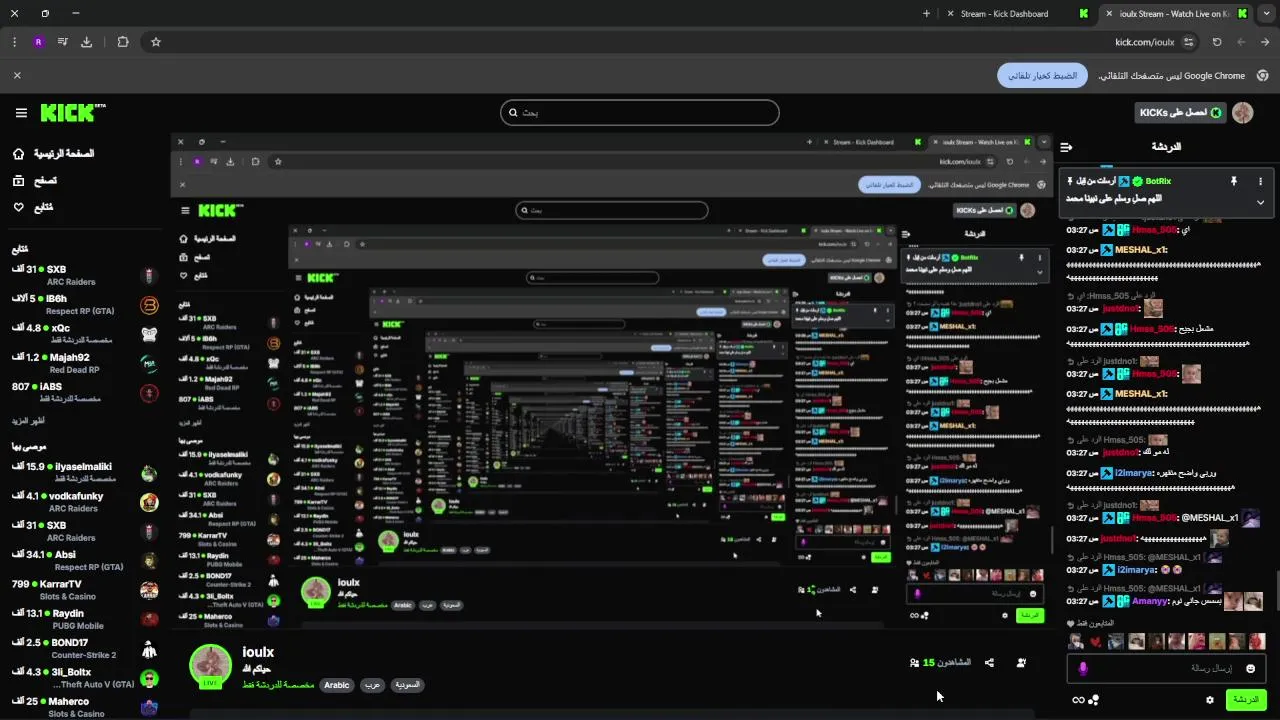Click the إرسال رسالة chat message field
Viewport: 1280px width, 720px height.
(x=1166, y=668)
